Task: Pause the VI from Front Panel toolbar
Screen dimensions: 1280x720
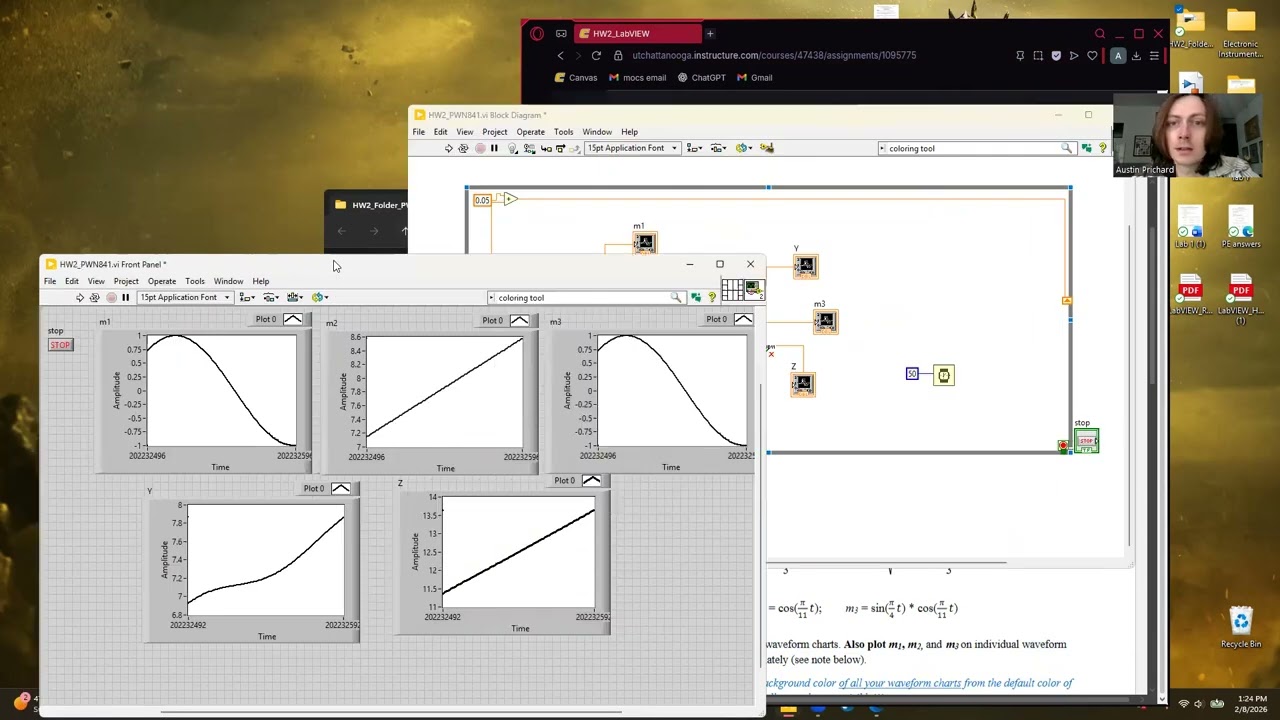Action: click(126, 297)
